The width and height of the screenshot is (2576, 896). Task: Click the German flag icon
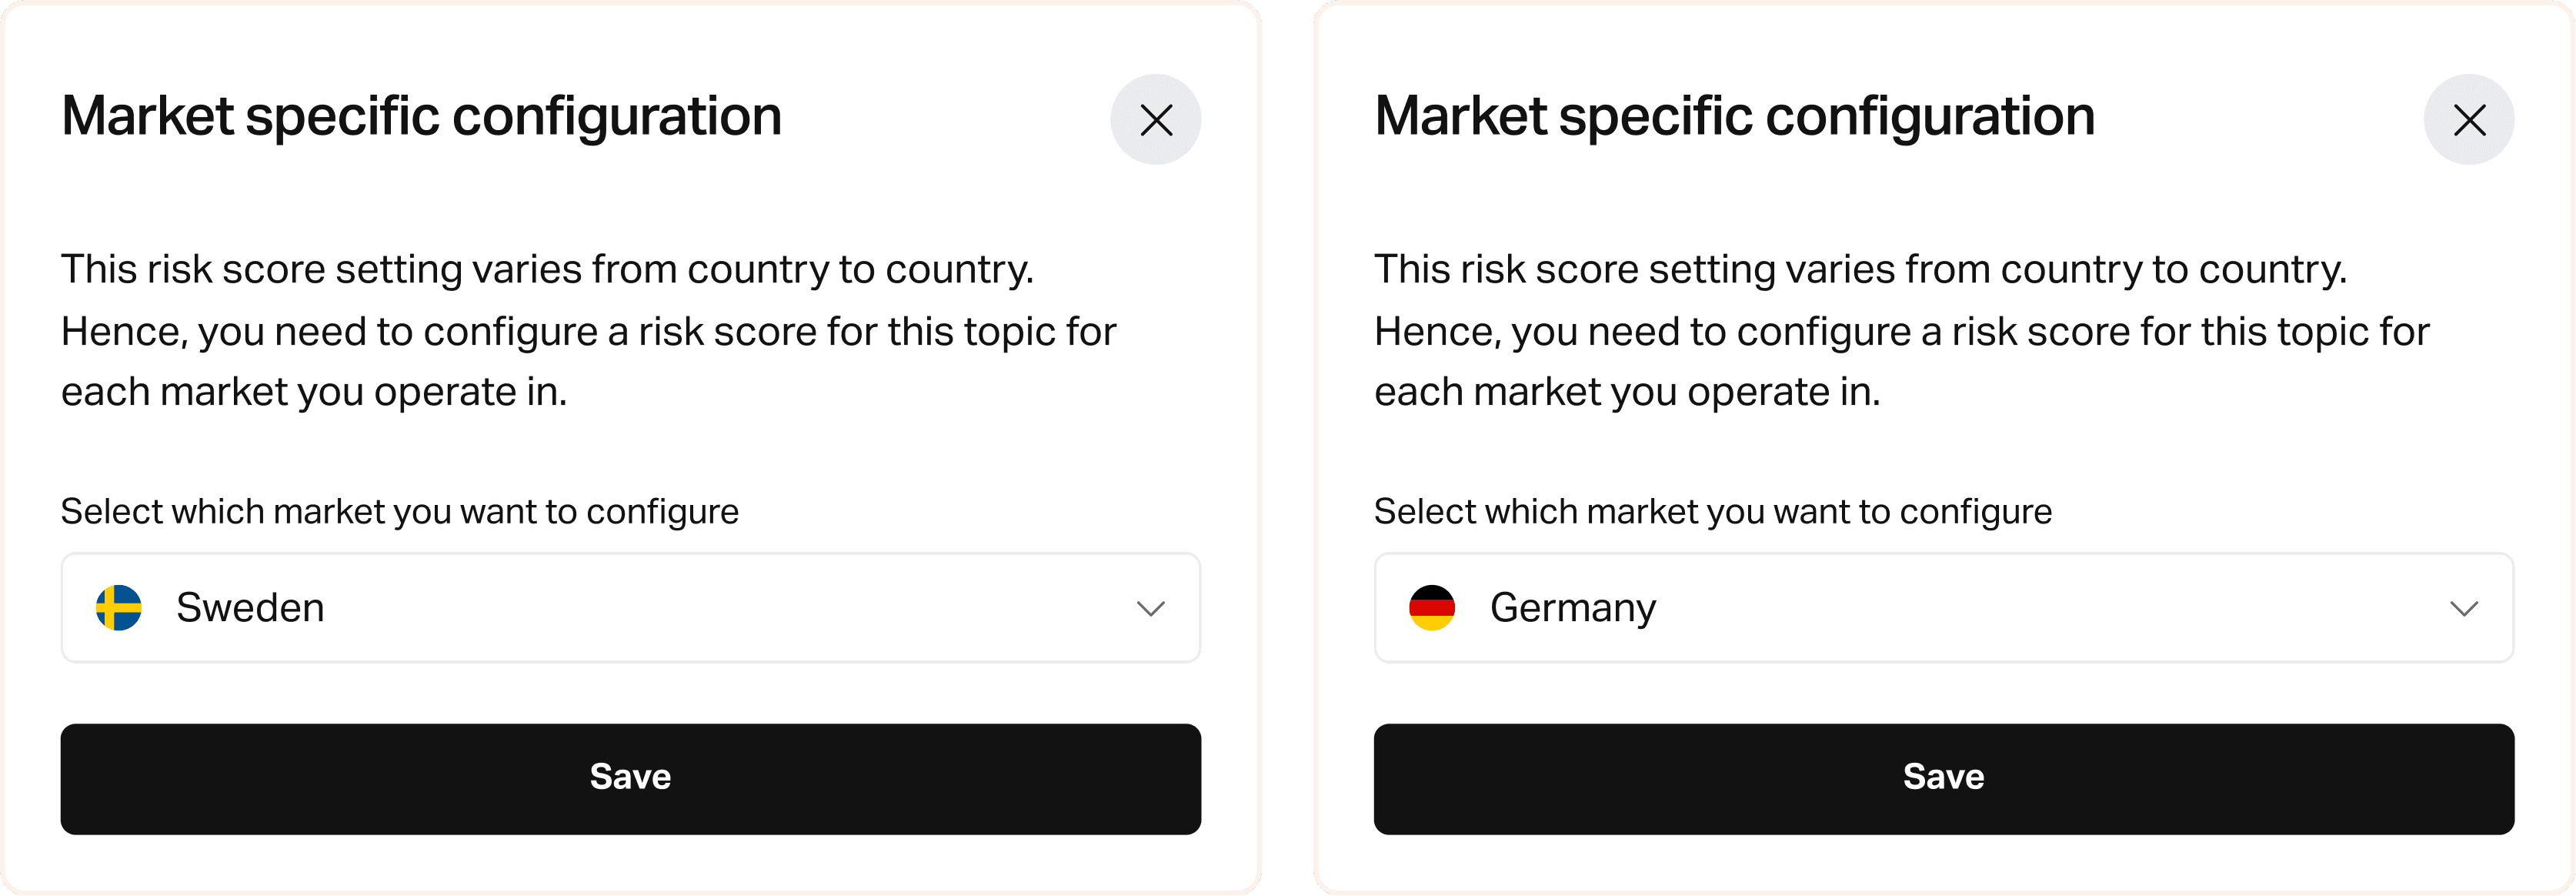1432,608
